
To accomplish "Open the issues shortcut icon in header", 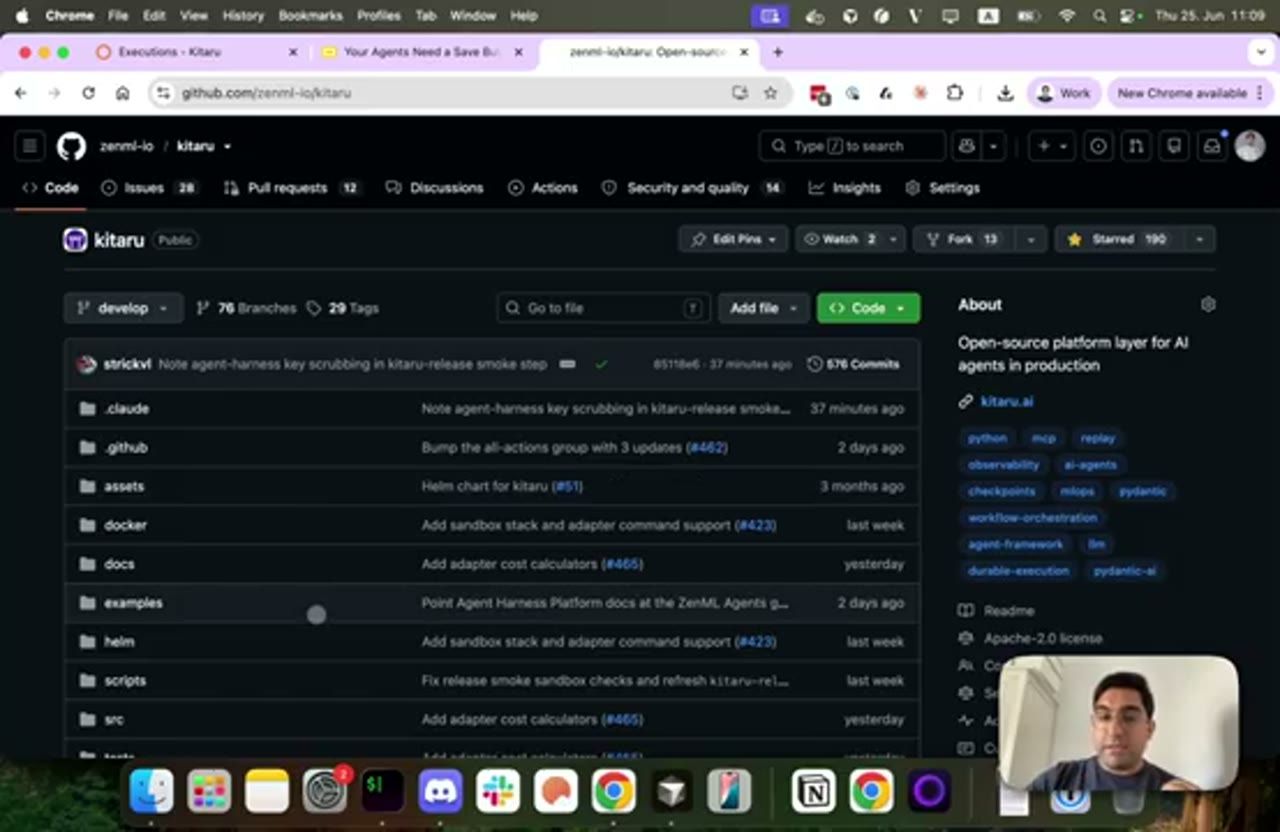I will coord(1098,146).
